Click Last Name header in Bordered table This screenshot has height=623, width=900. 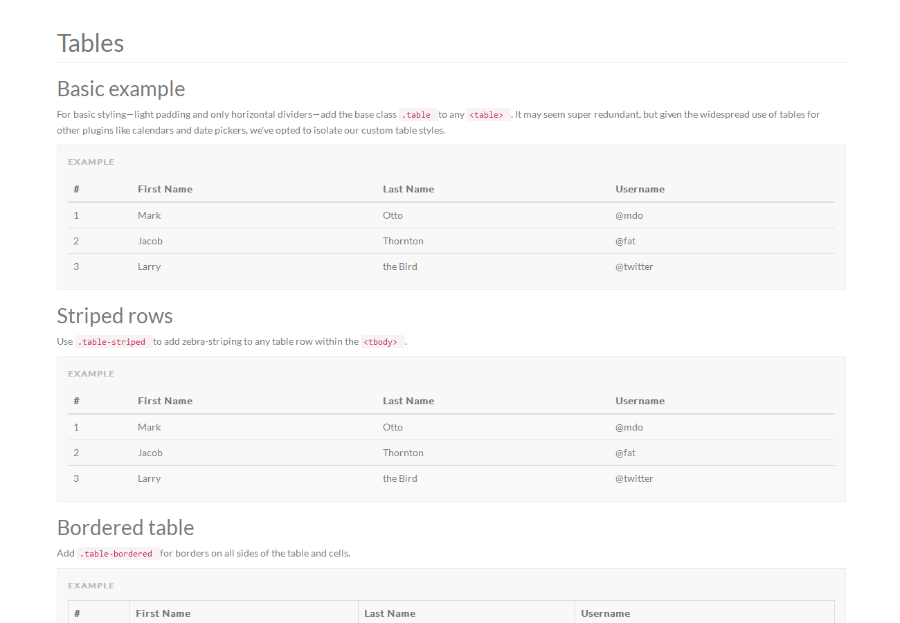coord(390,613)
